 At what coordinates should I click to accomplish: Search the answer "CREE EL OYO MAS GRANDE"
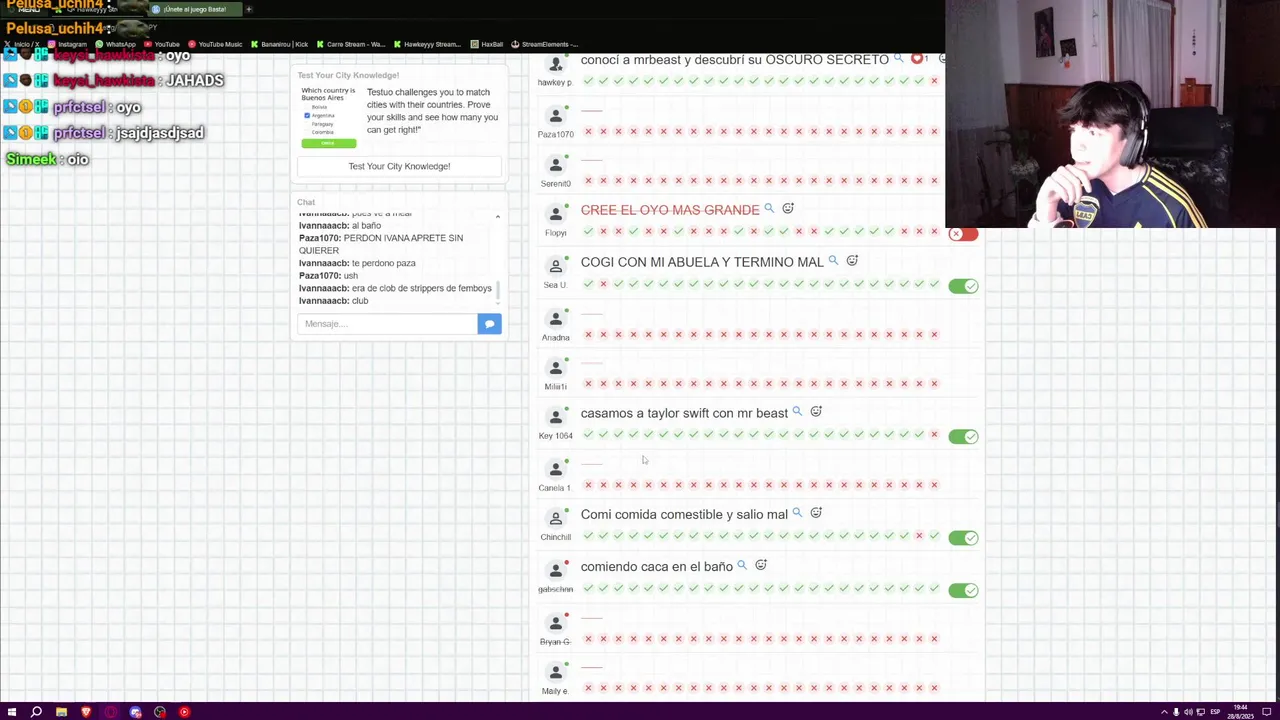pyautogui.click(x=769, y=209)
